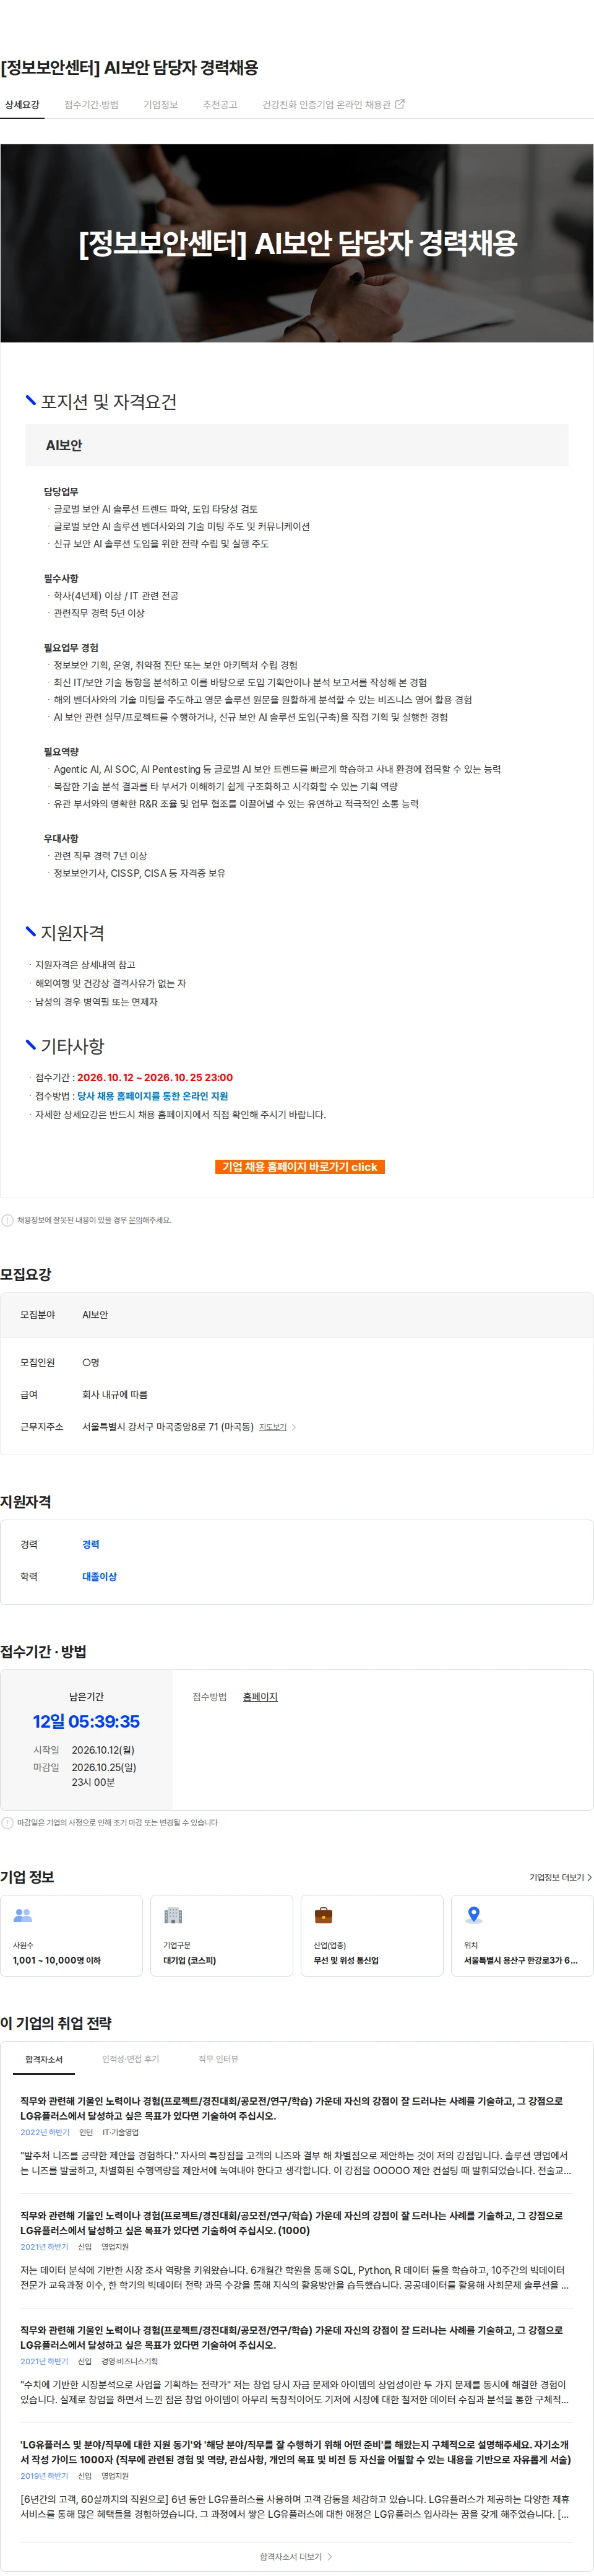Click the 위치 map pin icon

point(474,1916)
